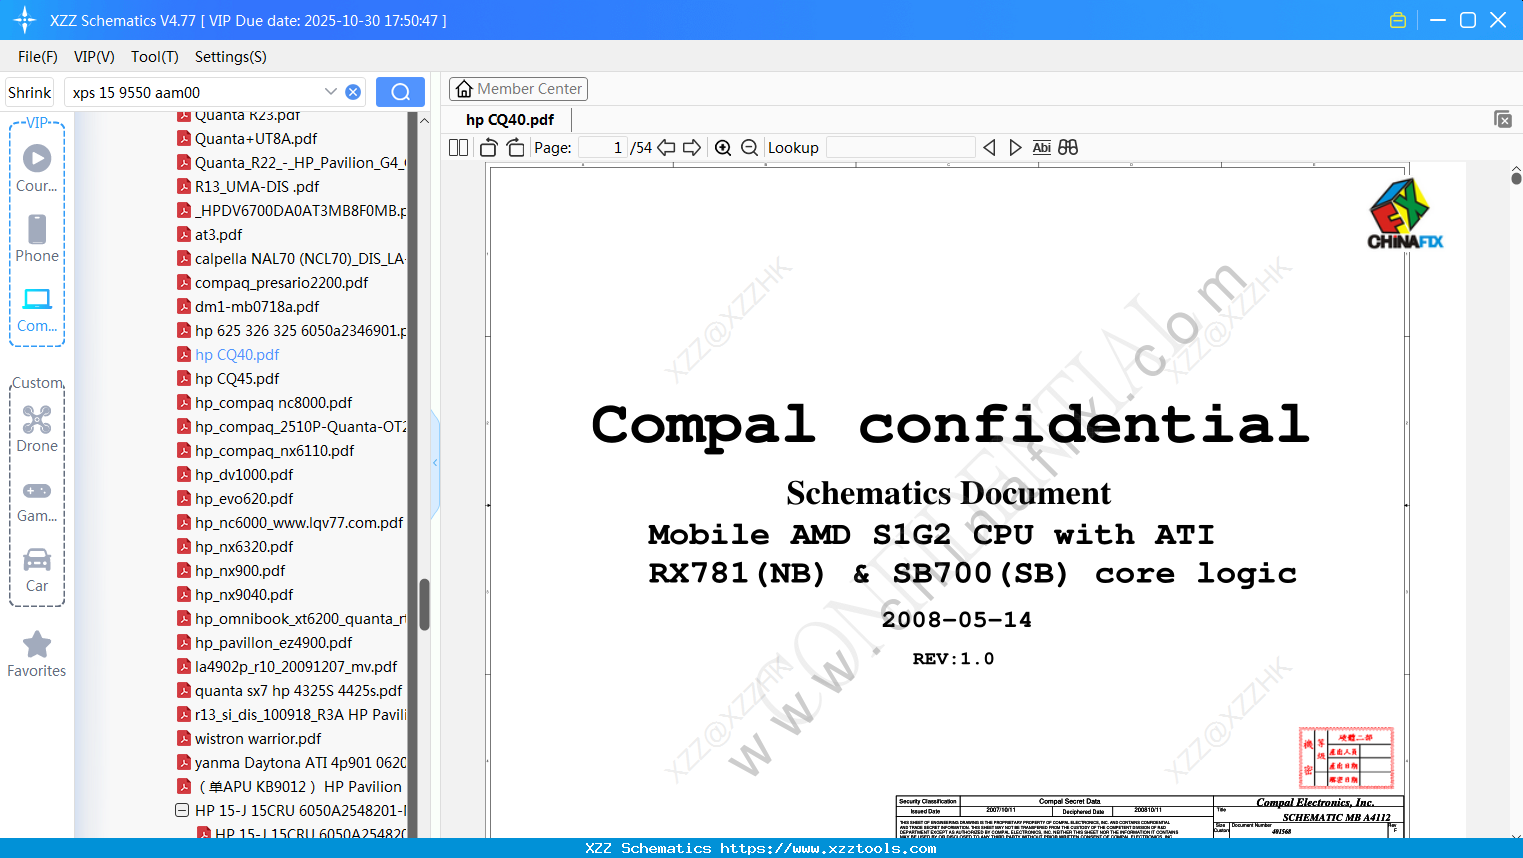Toggle whole-word match Abi icon

1041,148
